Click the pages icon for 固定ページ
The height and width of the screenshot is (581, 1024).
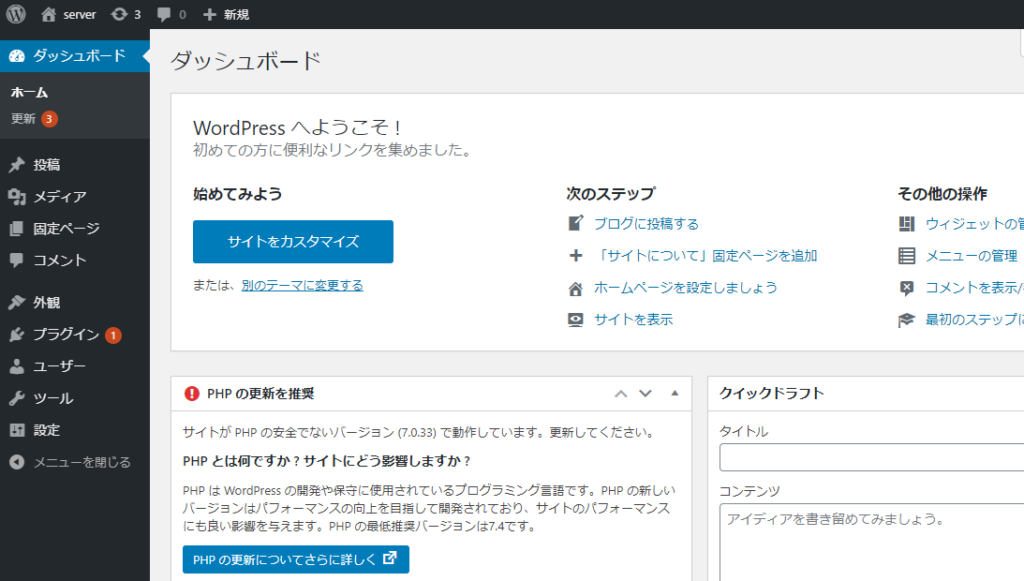coord(17,228)
